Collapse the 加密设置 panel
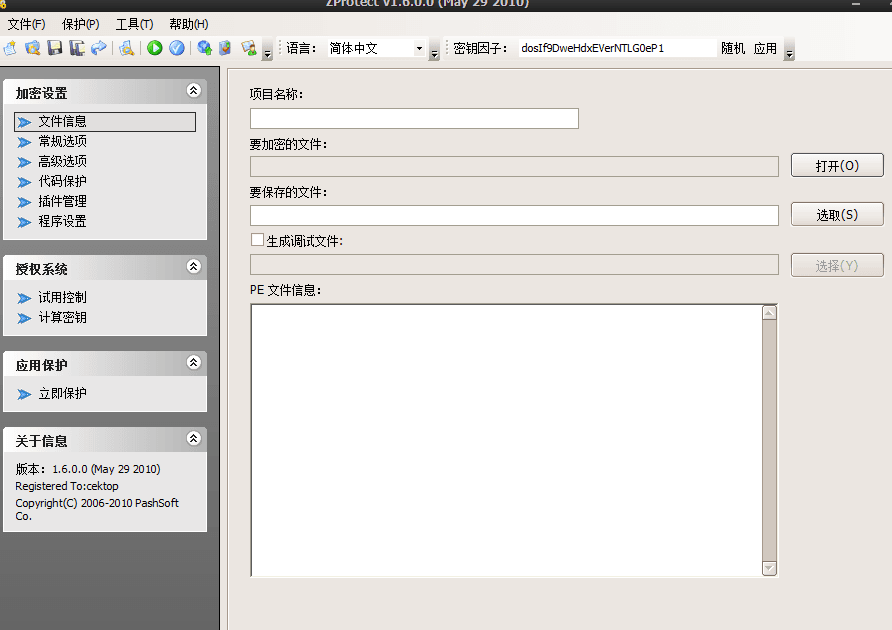 pos(194,91)
